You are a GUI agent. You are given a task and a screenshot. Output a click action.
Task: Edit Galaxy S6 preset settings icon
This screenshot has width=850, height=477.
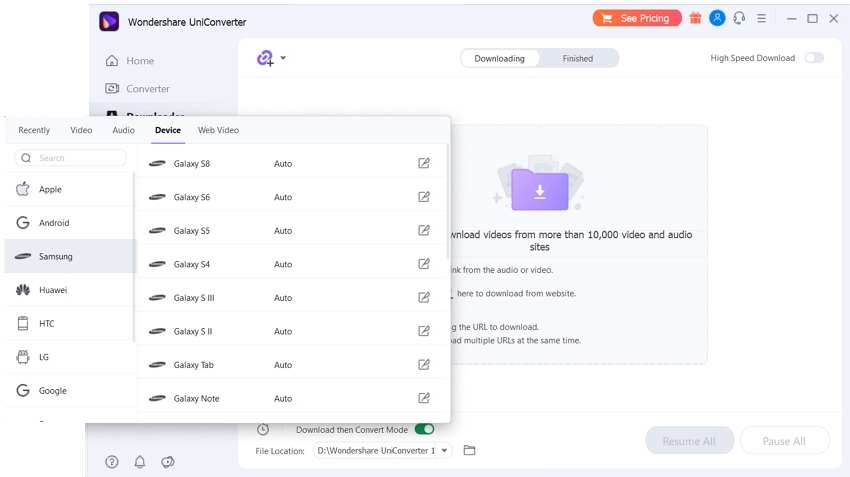(x=424, y=197)
